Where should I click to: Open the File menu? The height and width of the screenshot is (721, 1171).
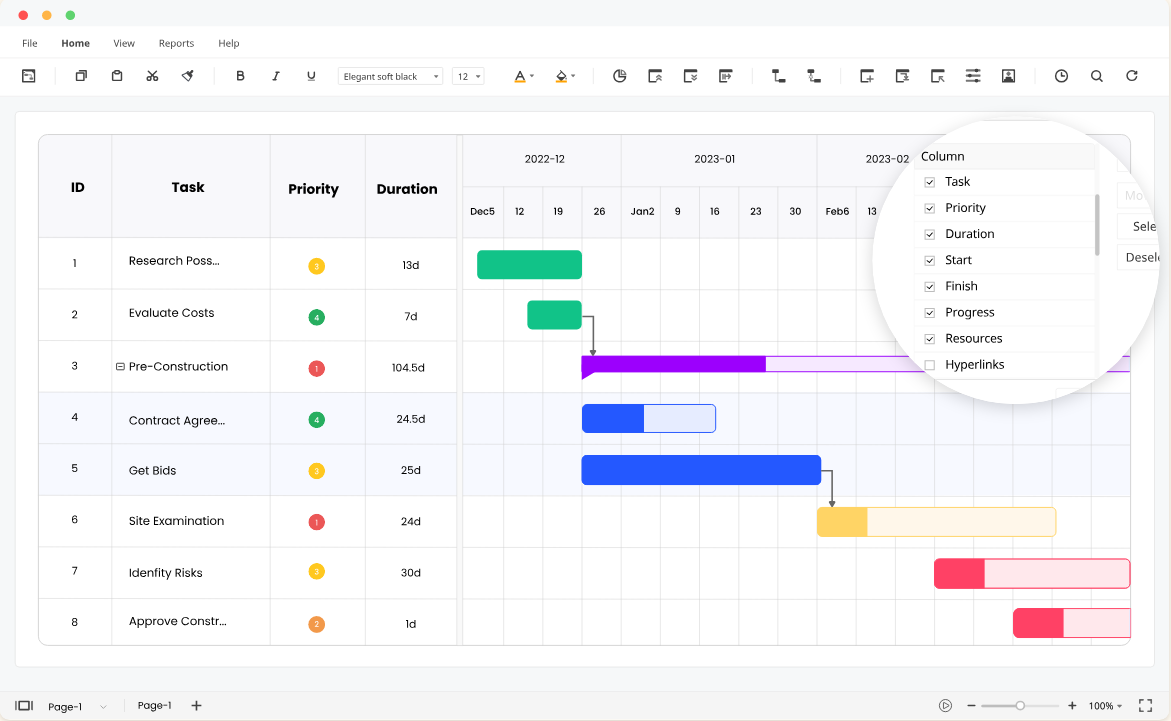(30, 43)
